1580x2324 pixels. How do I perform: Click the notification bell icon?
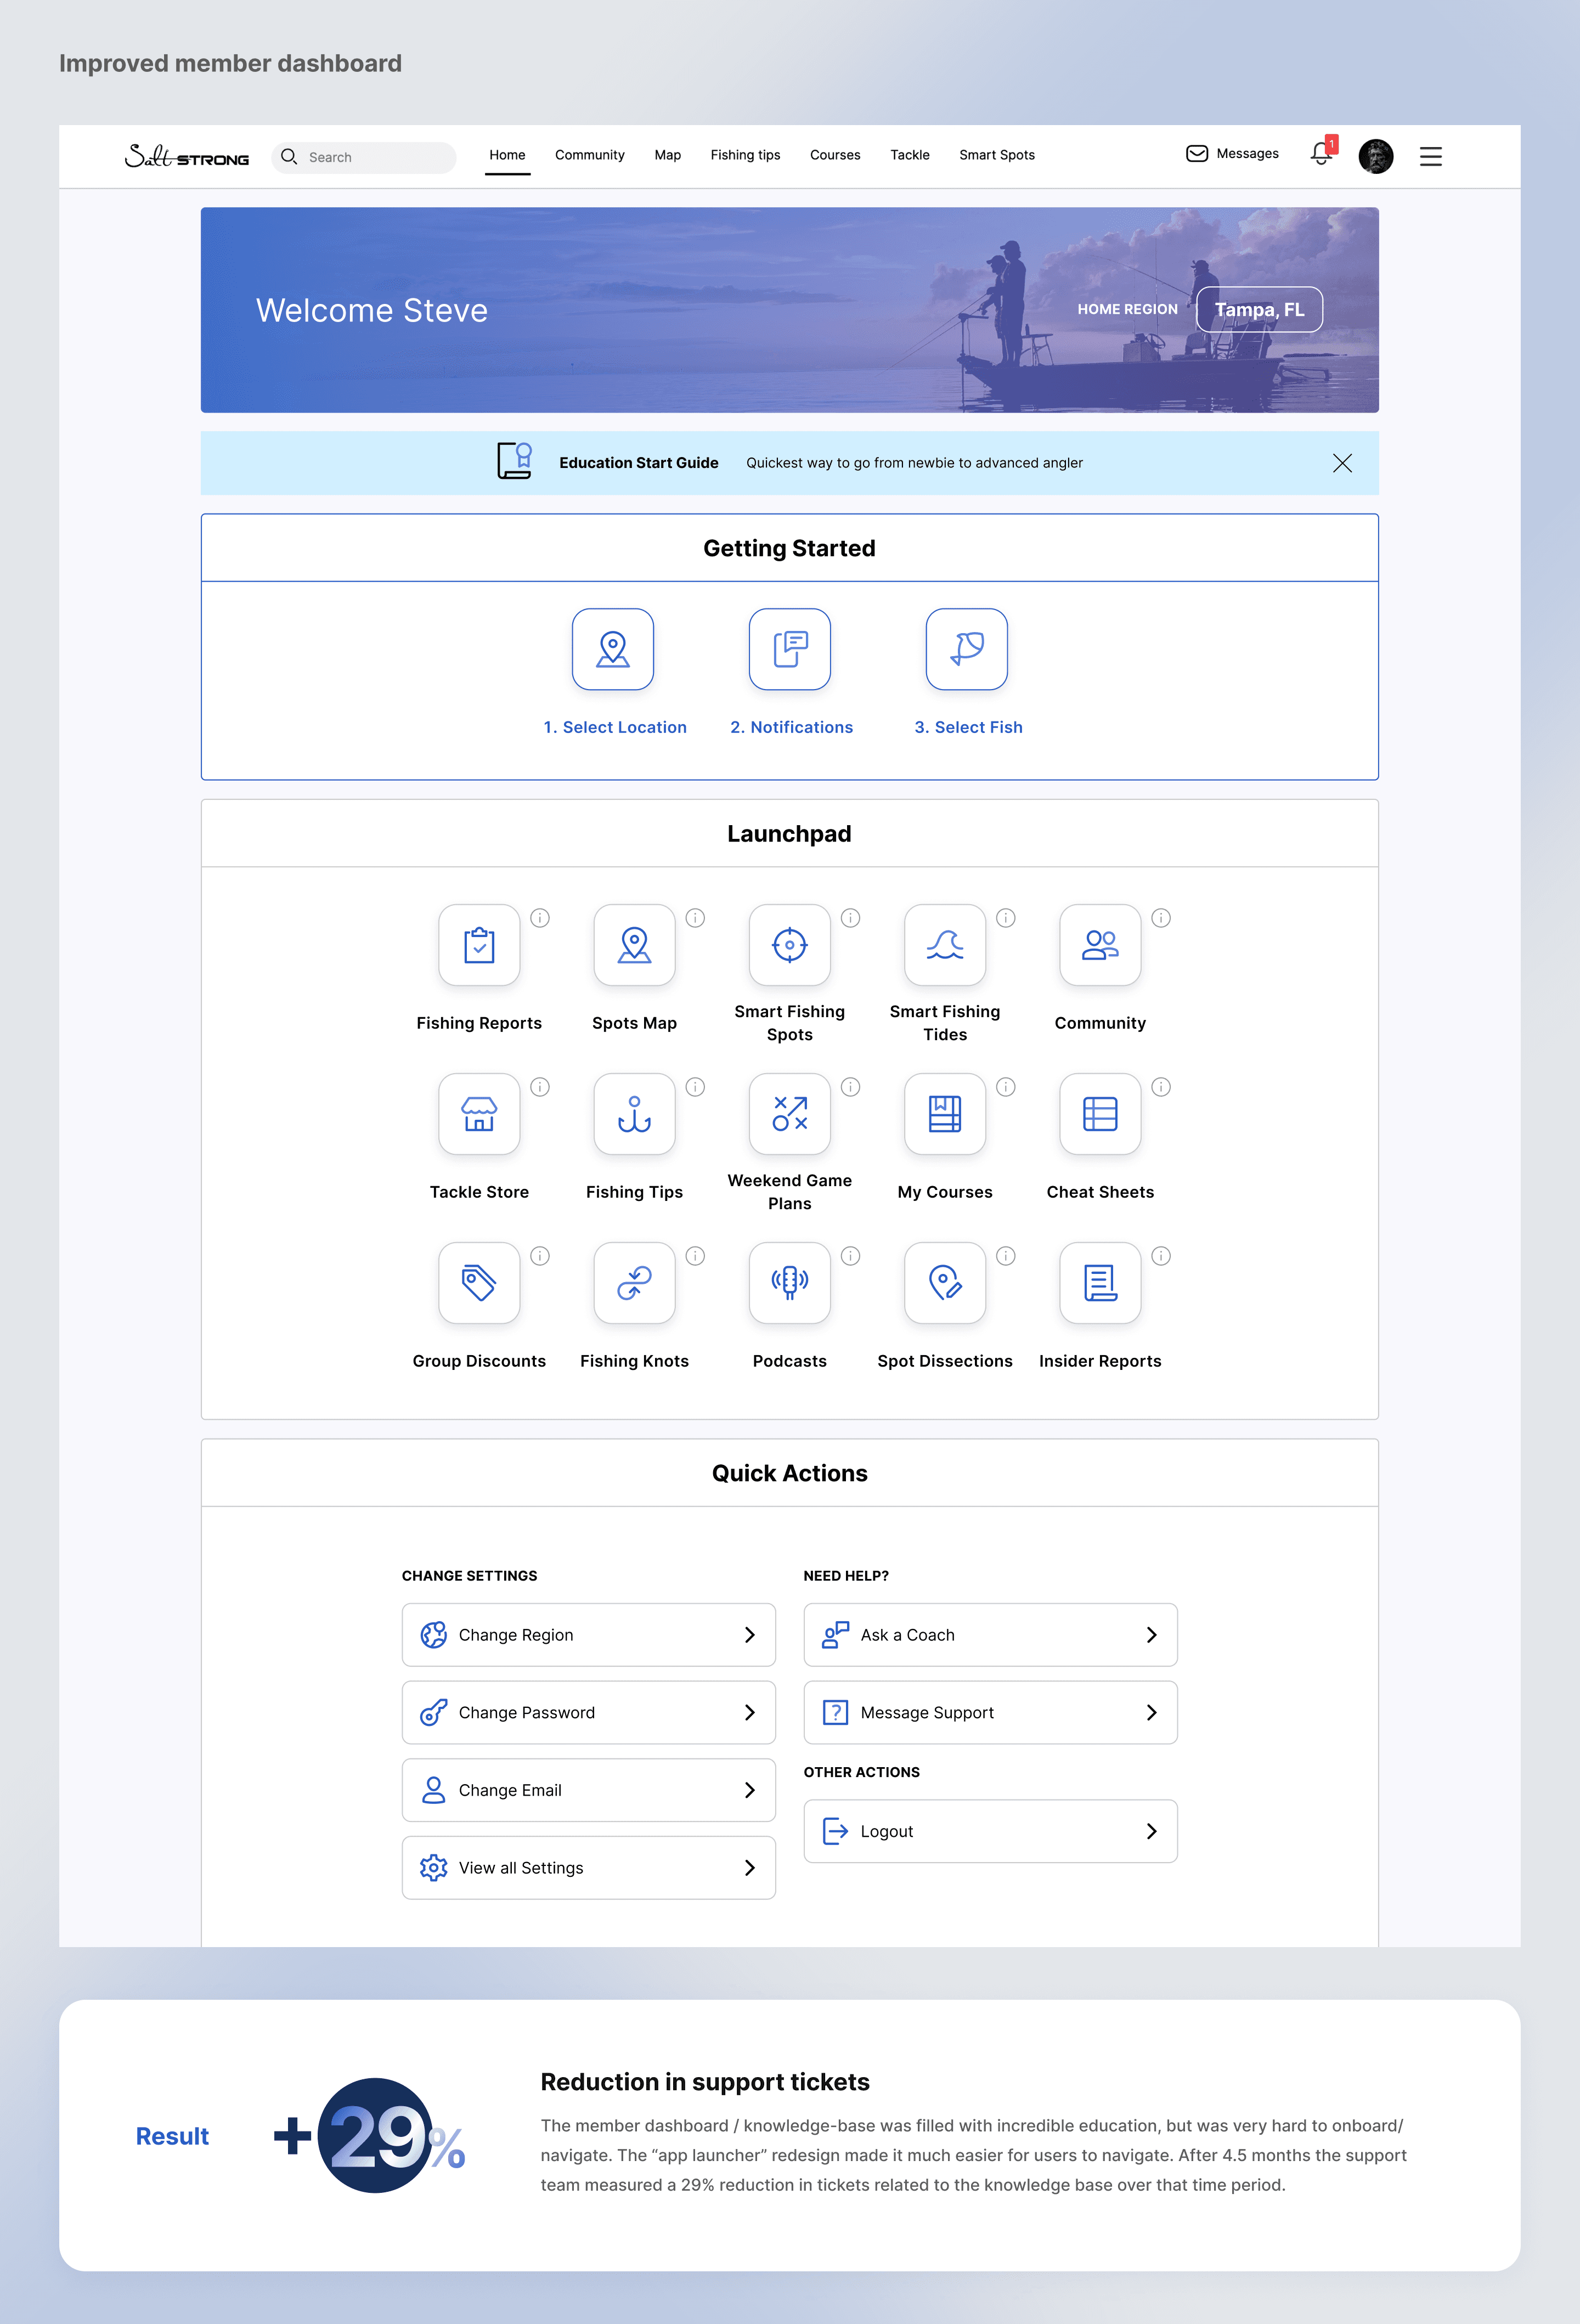click(1321, 154)
